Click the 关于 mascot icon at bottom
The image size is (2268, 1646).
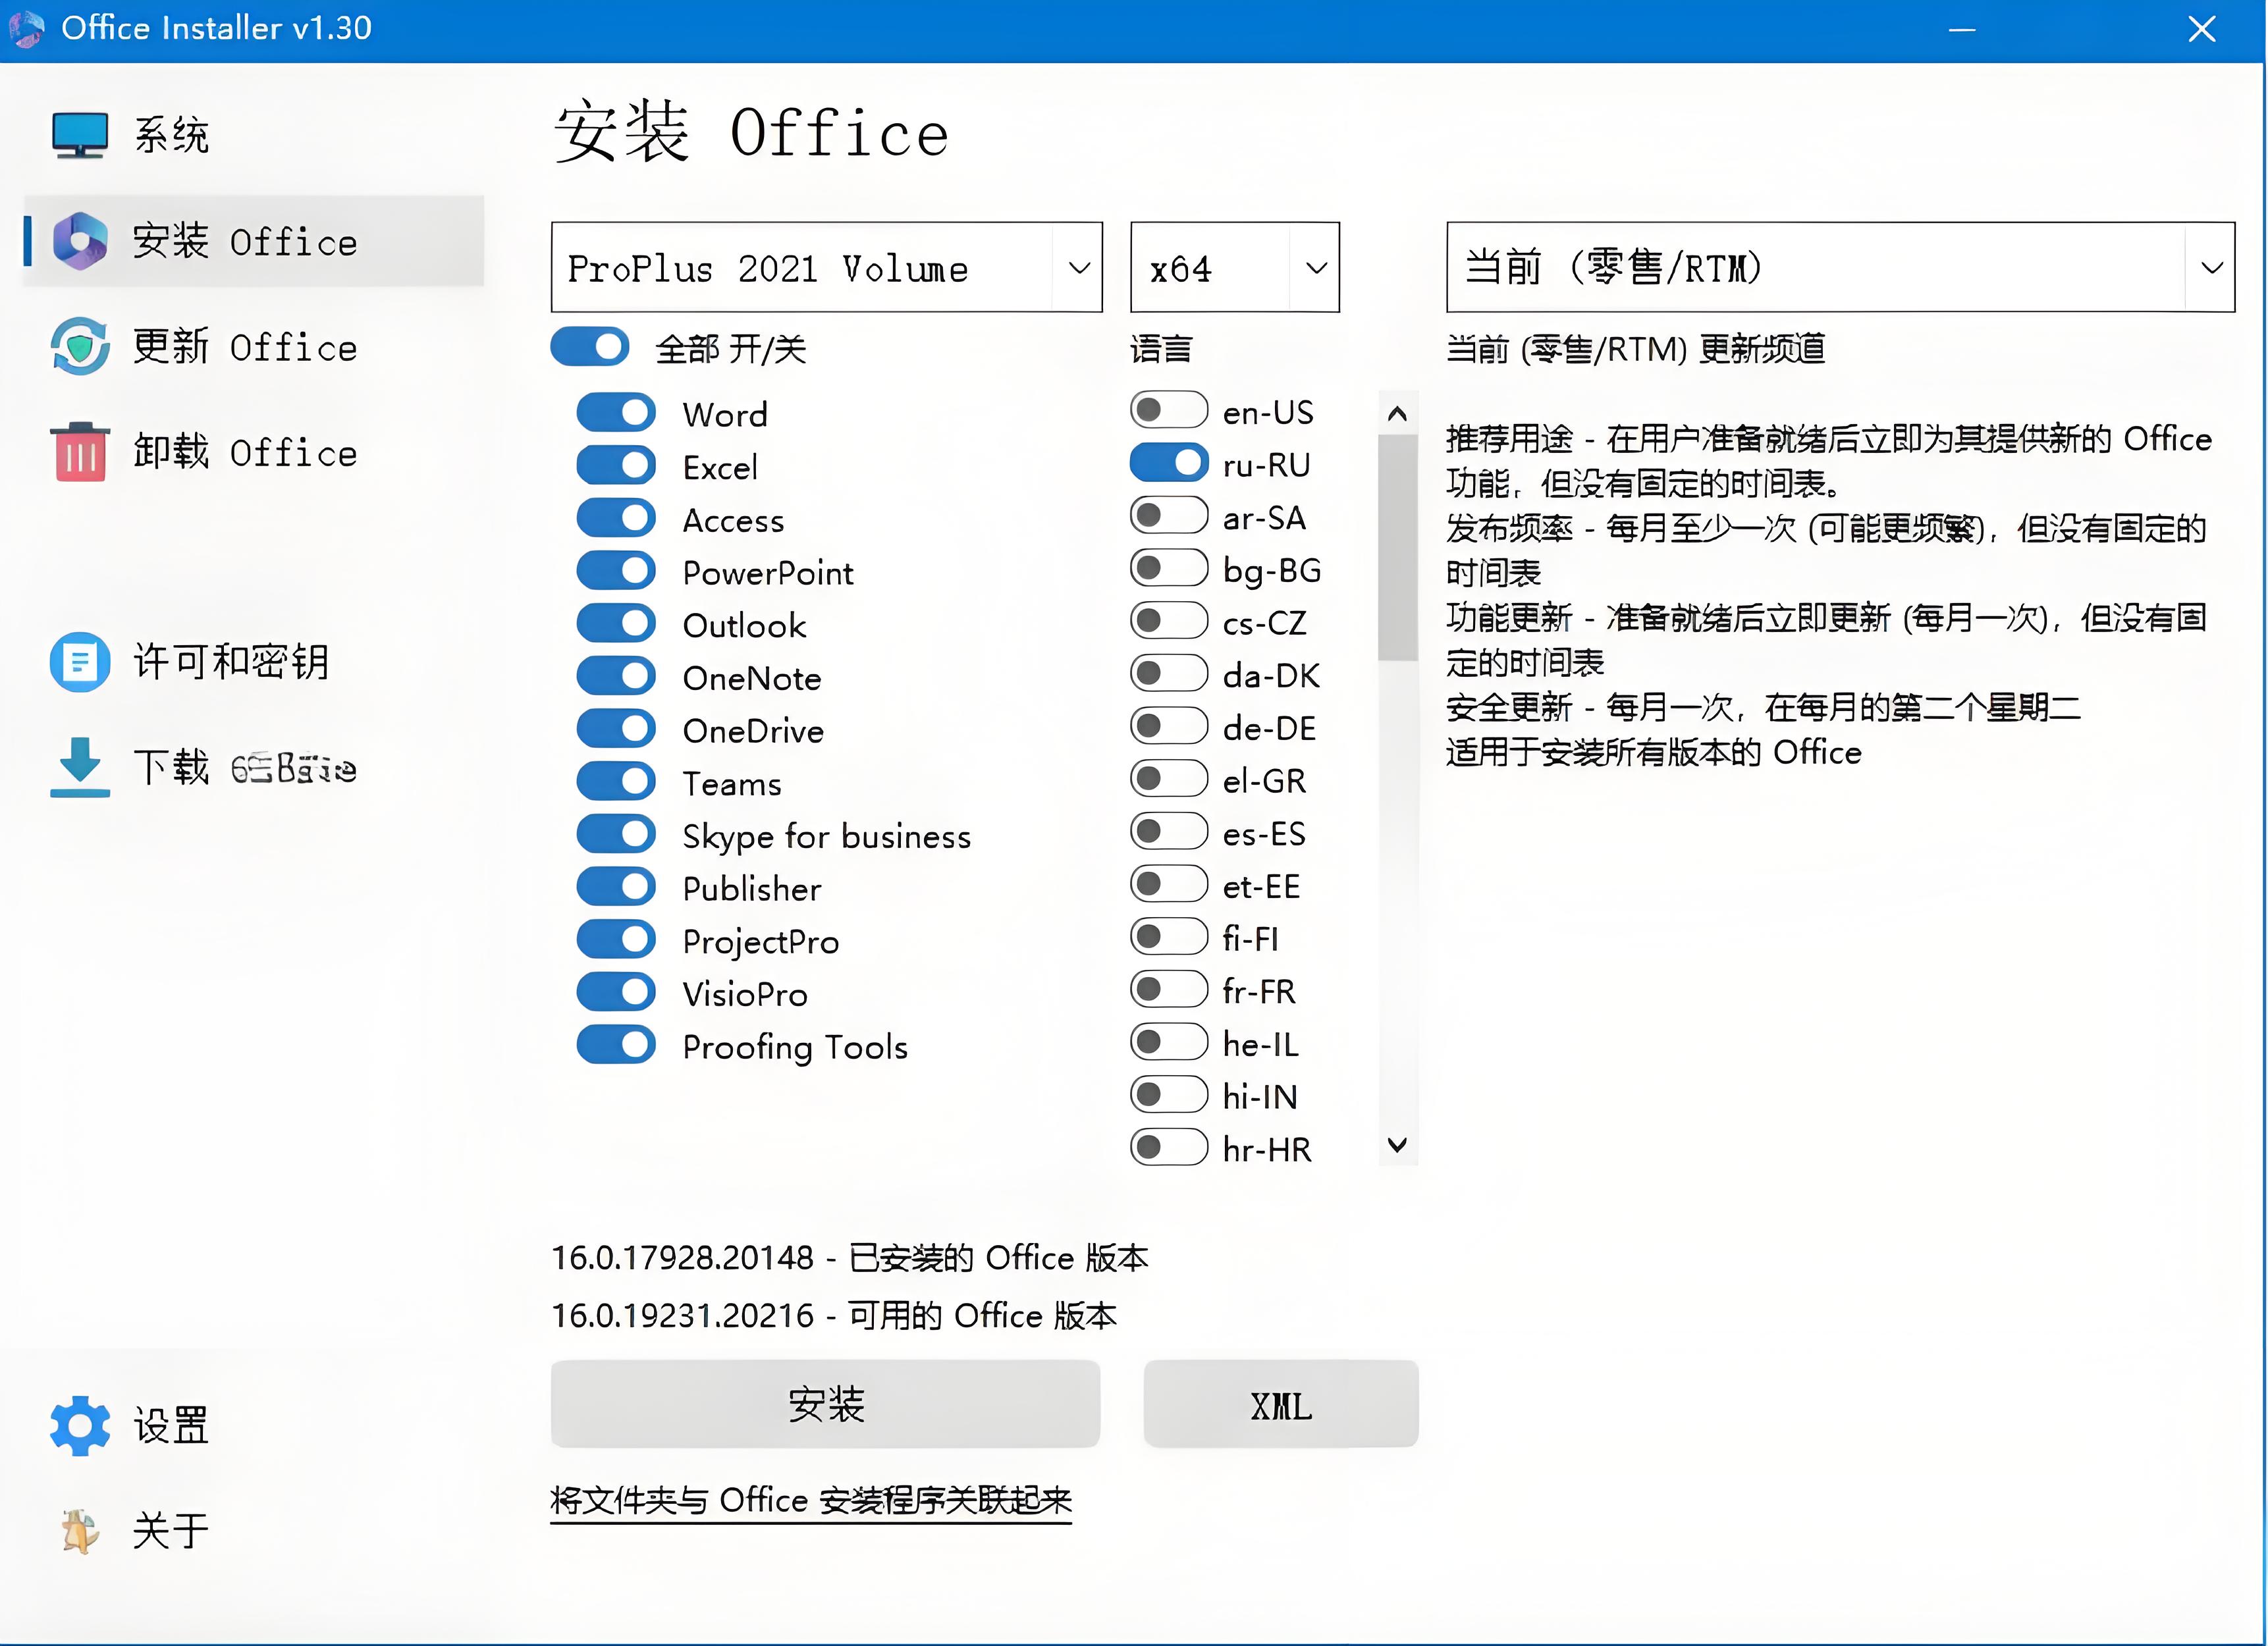[79, 1529]
